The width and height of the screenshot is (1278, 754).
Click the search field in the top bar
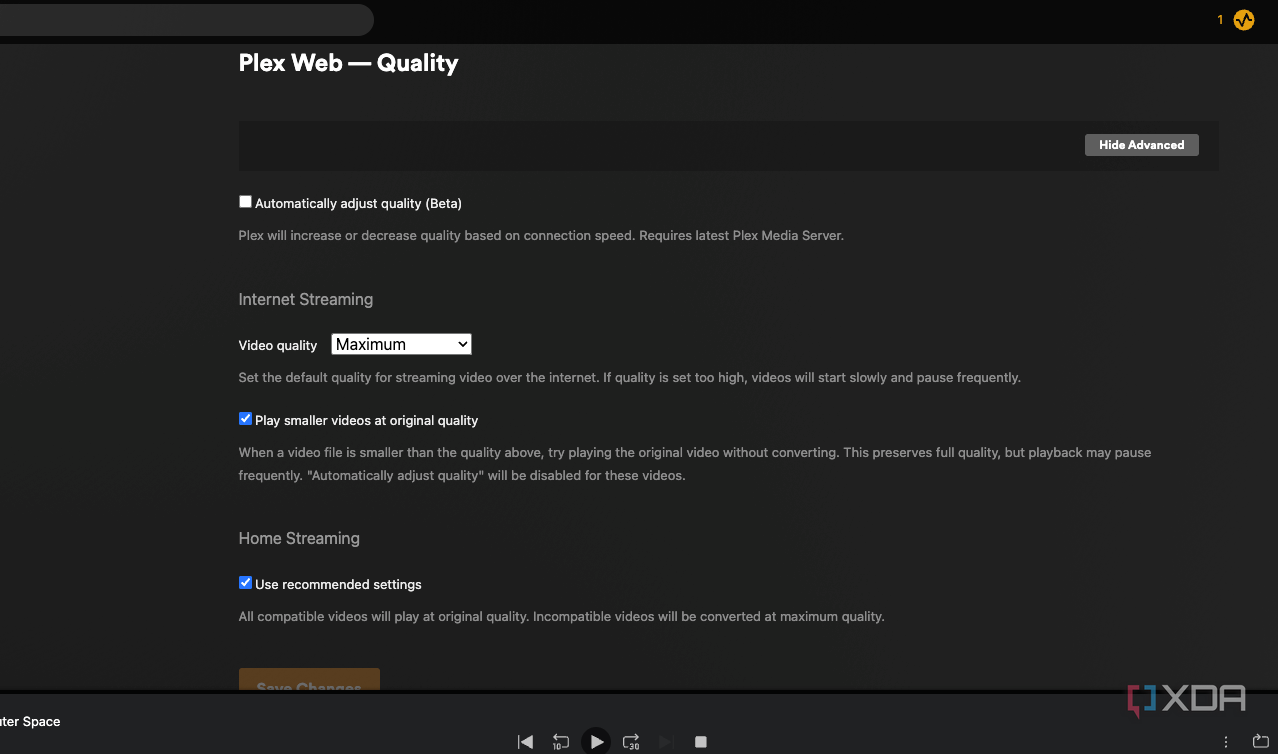pos(186,20)
